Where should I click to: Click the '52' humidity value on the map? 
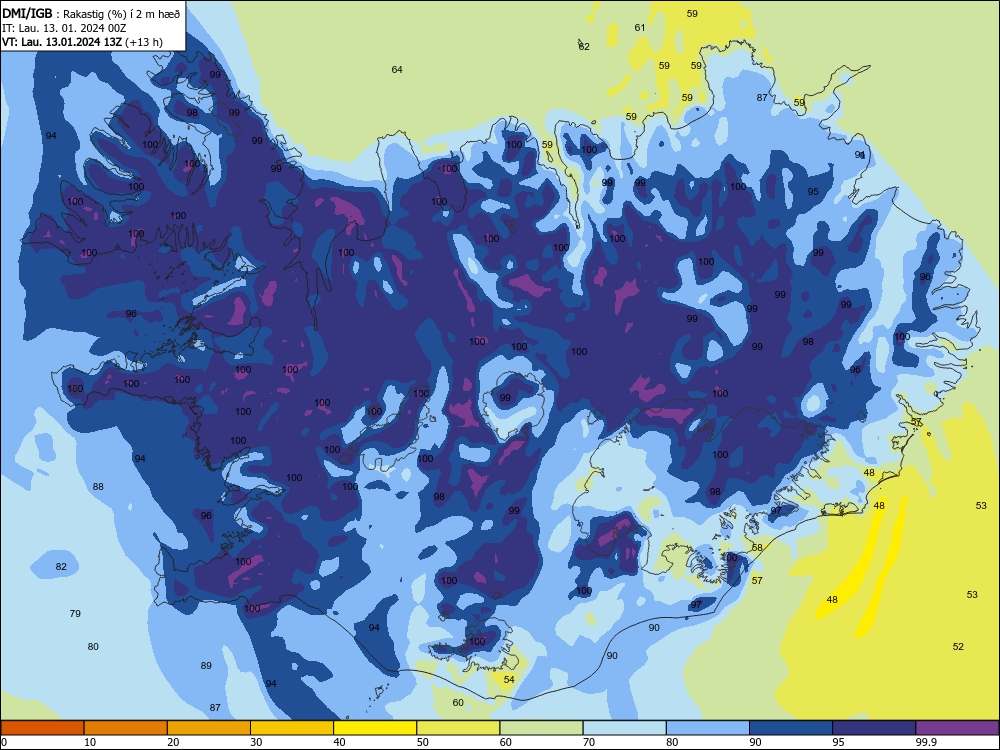(958, 647)
